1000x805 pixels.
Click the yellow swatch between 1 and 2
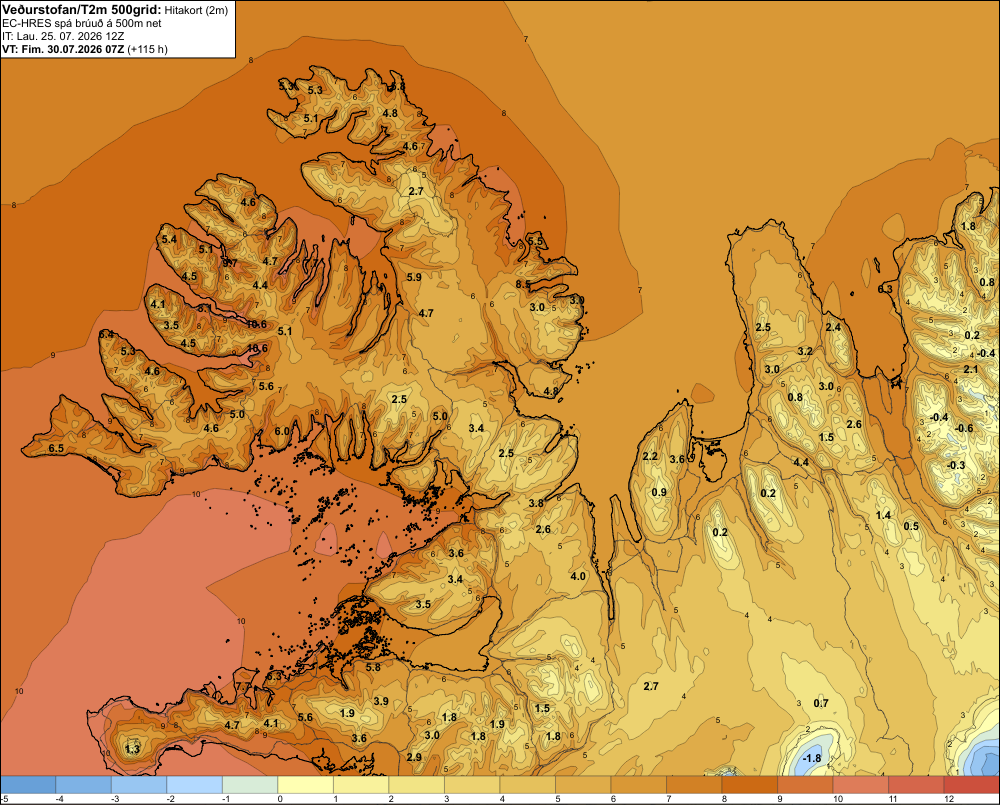362,785
